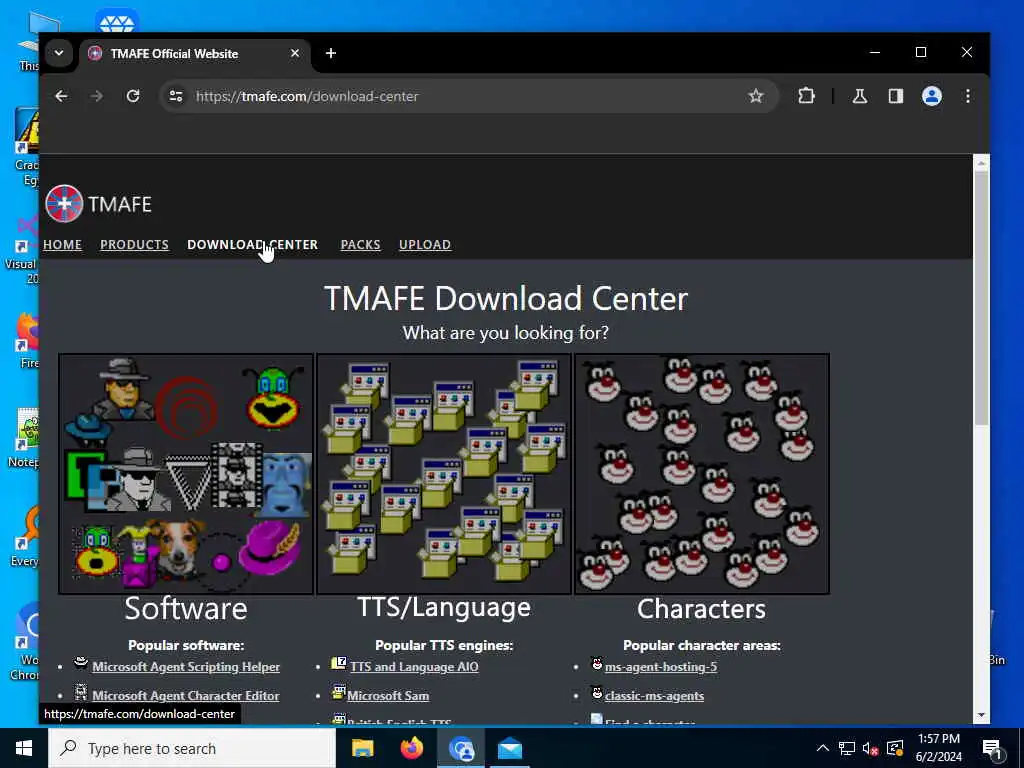This screenshot has height=768, width=1024.
Task: Click the scrollbar down arrow
Action: [981, 715]
